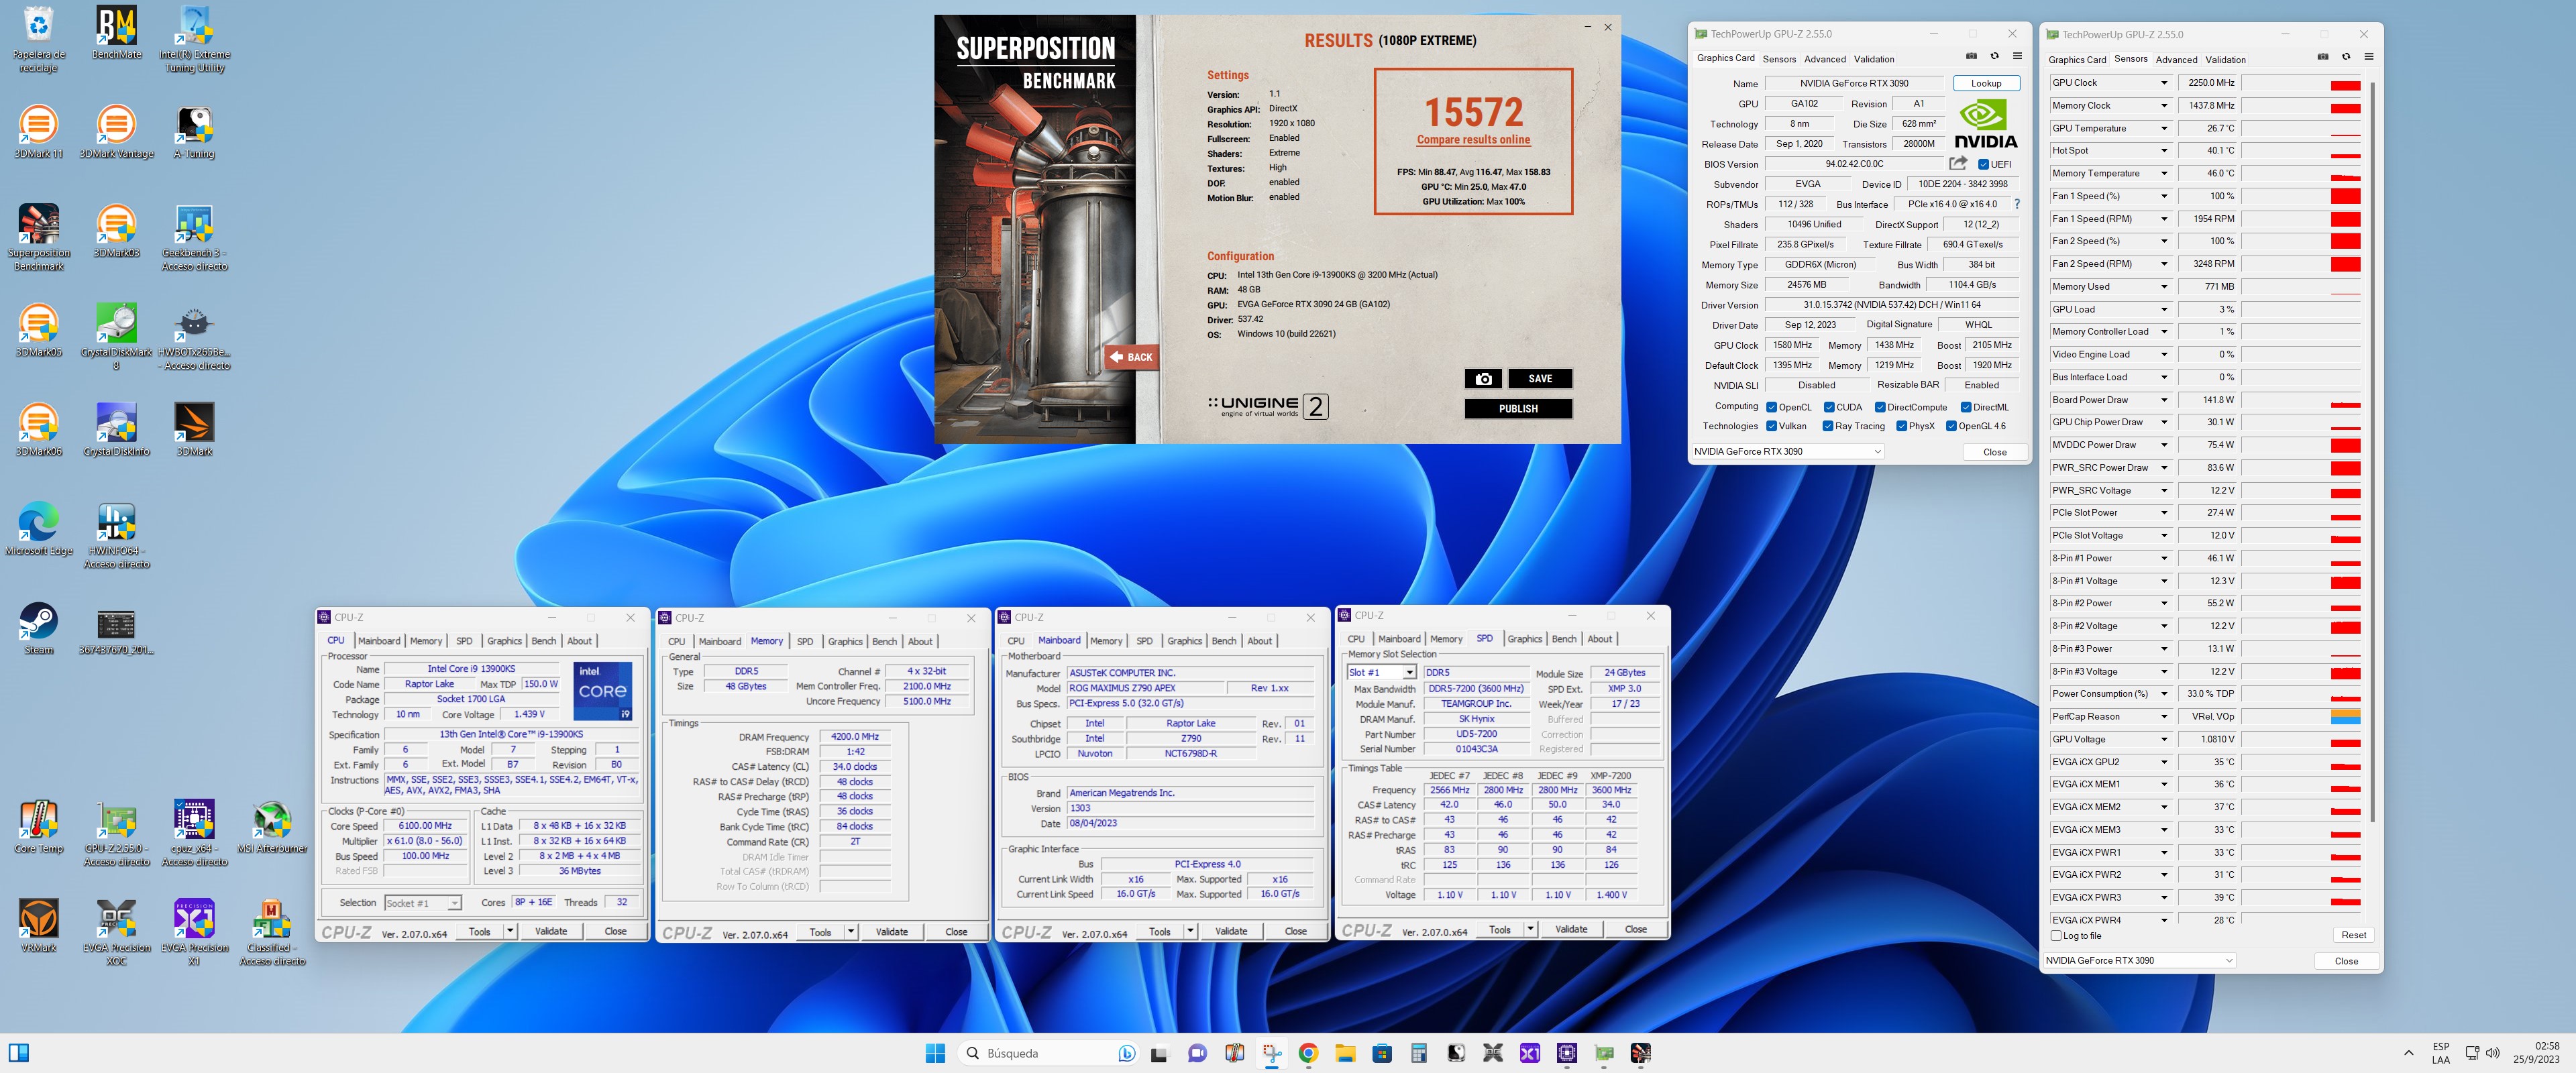2576x1073 pixels.
Task: Toggle the DirectML checkbox
Action: click(x=1966, y=407)
